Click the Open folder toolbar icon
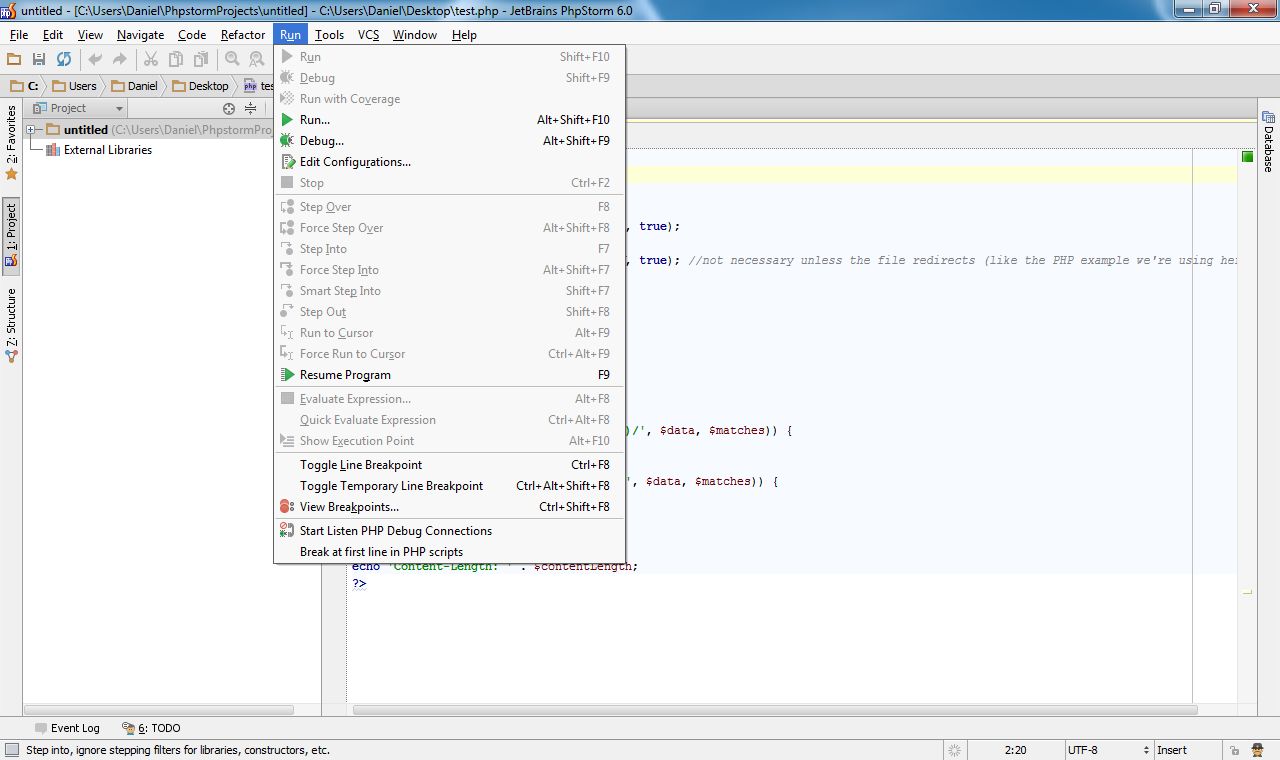Image resolution: width=1280 pixels, height=760 pixels. (x=14, y=60)
